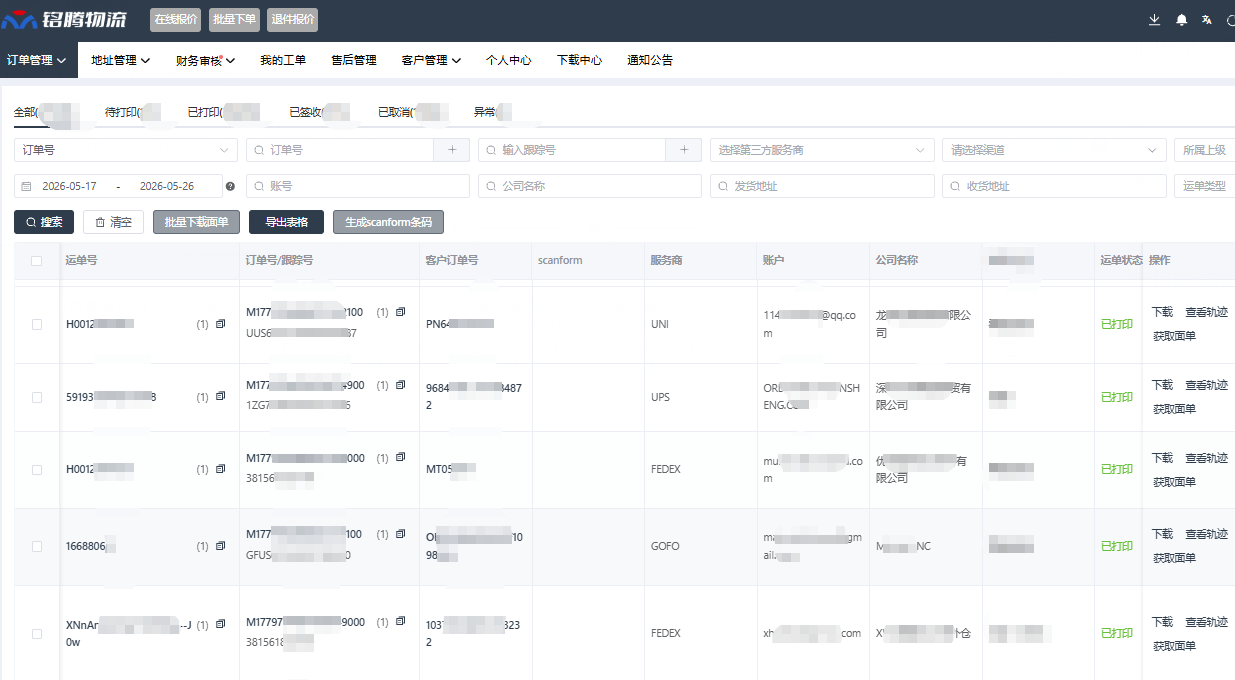1235x680 pixels.
Task: Tick the checkbox for the MT05 row
Action: 37,469
